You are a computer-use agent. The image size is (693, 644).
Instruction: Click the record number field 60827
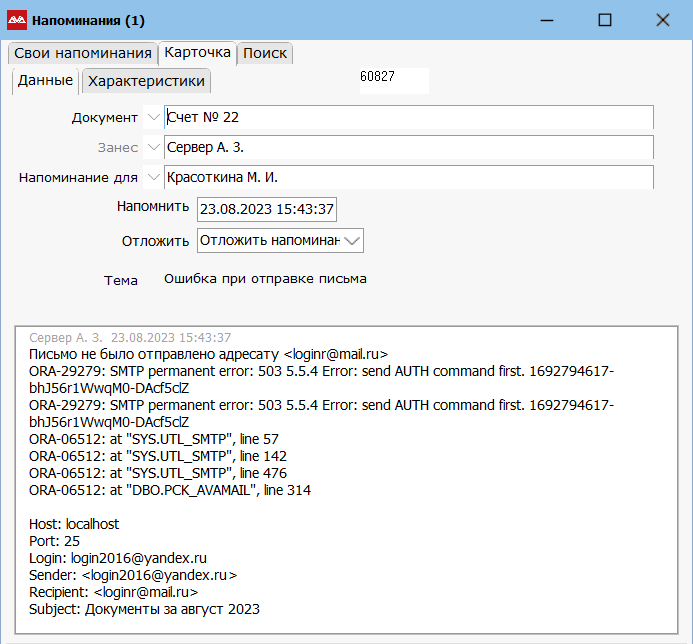tap(393, 78)
